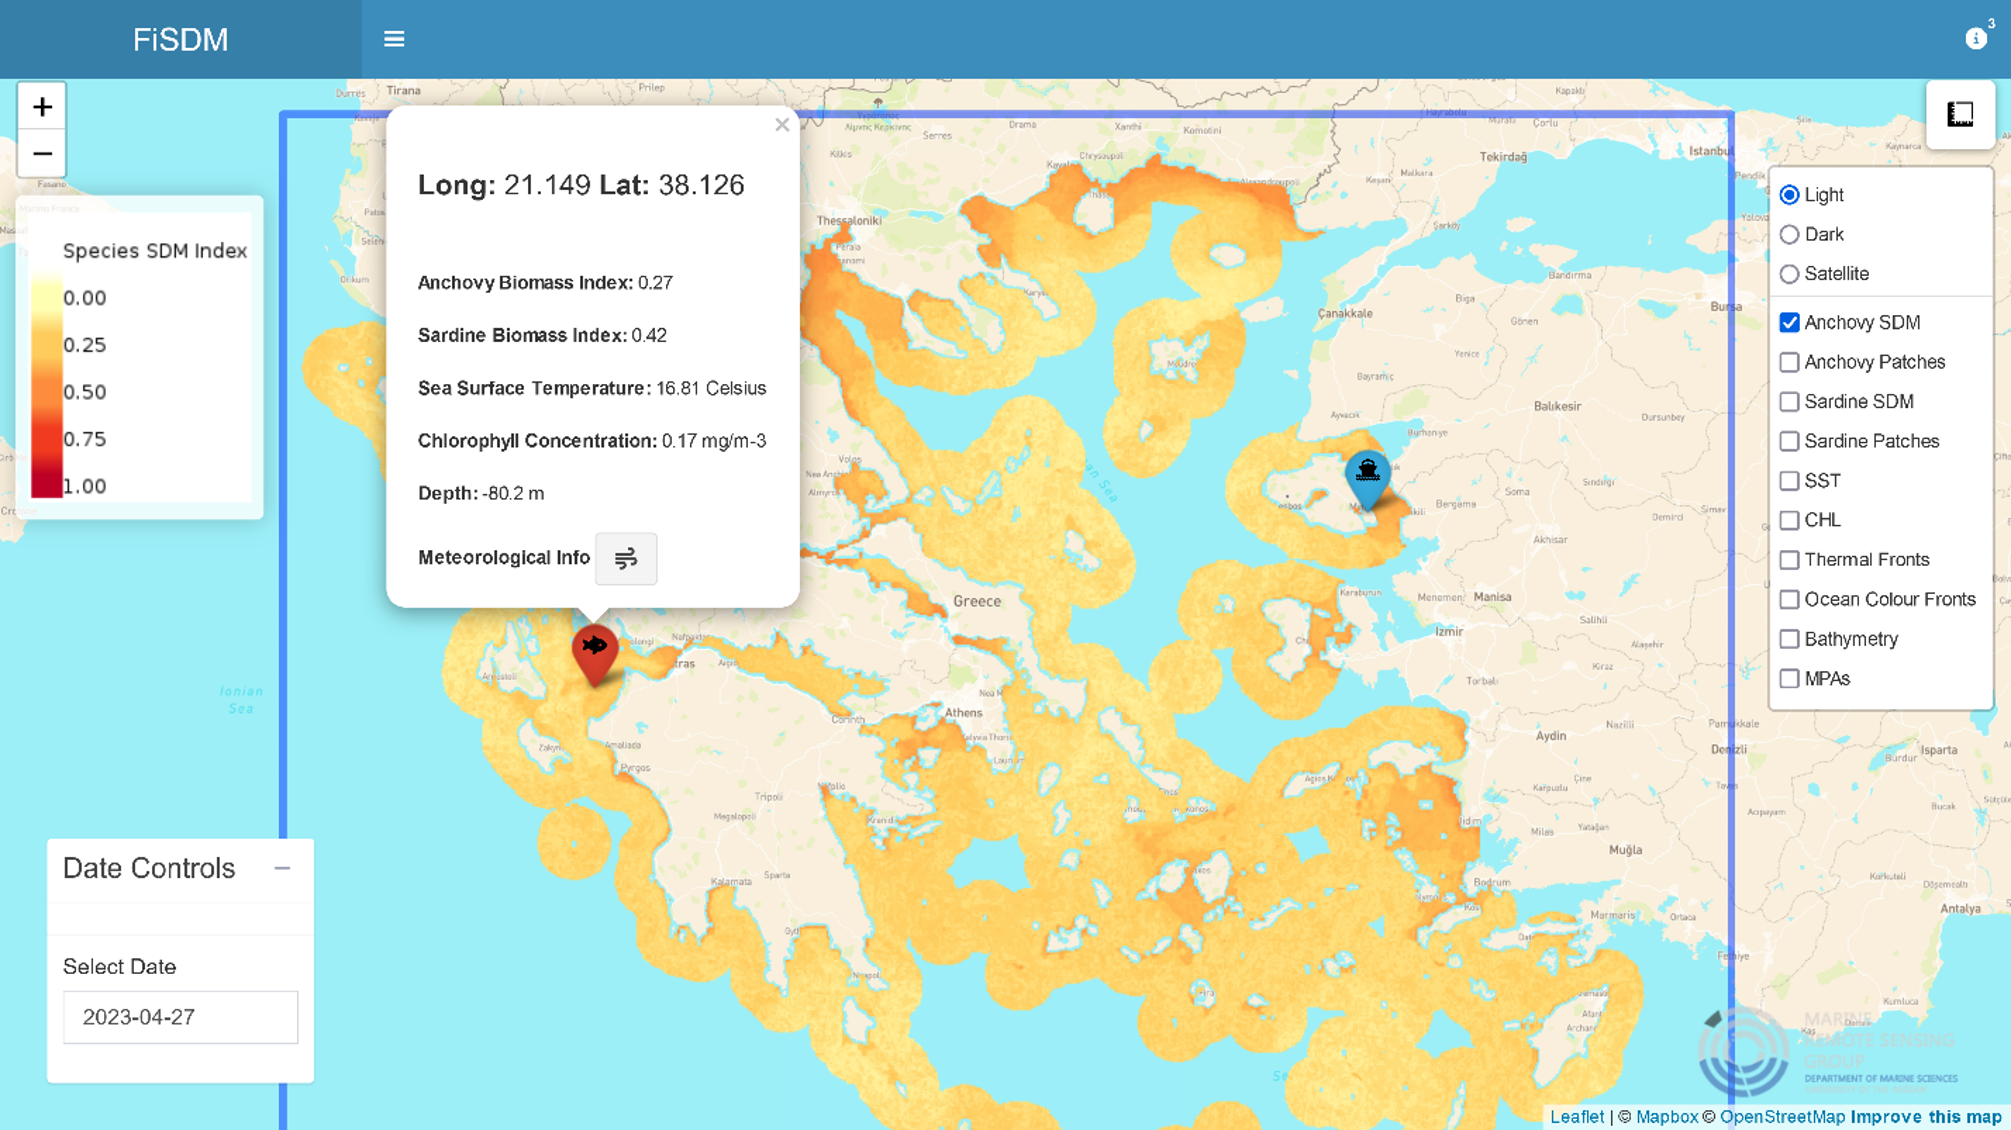Click the Select Date field
This screenshot has height=1130, width=2011.
pyautogui.click(x=181, y=1017)
